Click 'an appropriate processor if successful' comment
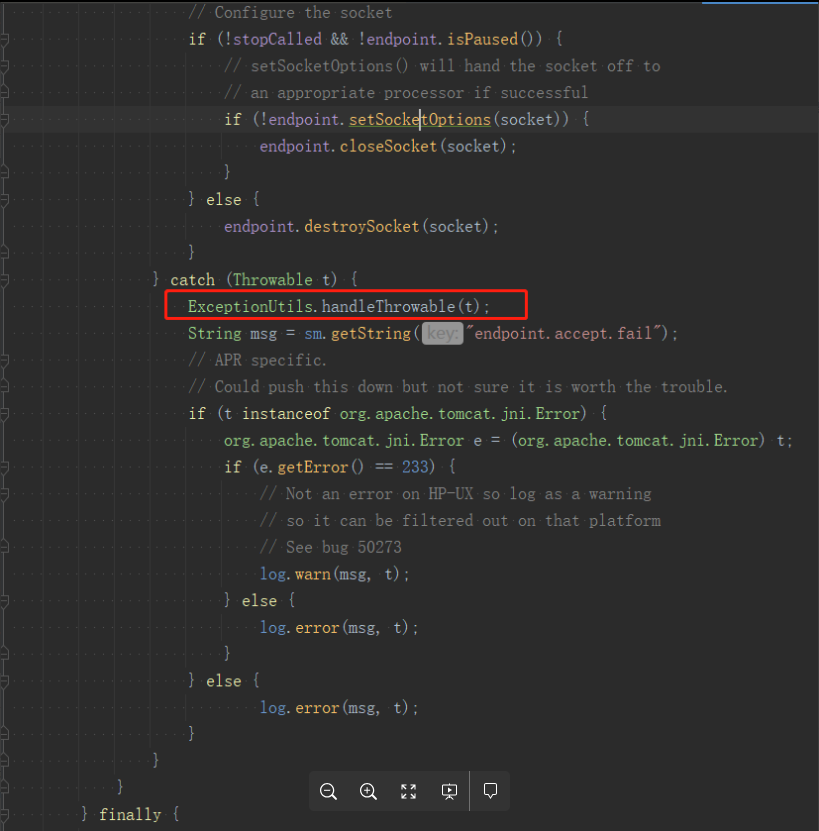This screenshot has height=831, width=819. pyautogui.click(x=419, y=93)
